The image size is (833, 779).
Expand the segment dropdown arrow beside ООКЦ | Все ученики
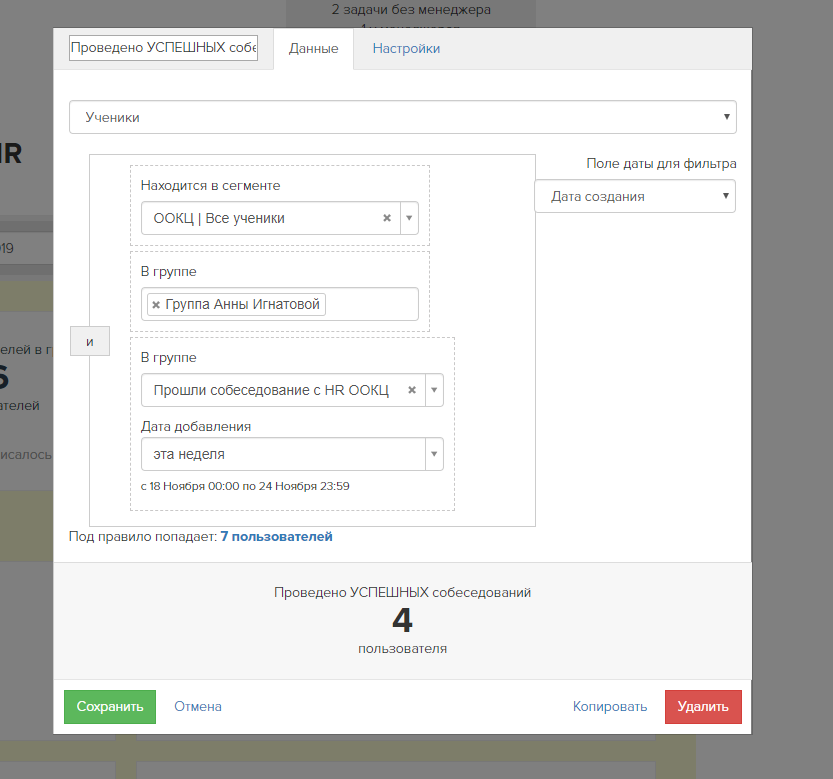(x=409, y=218)
